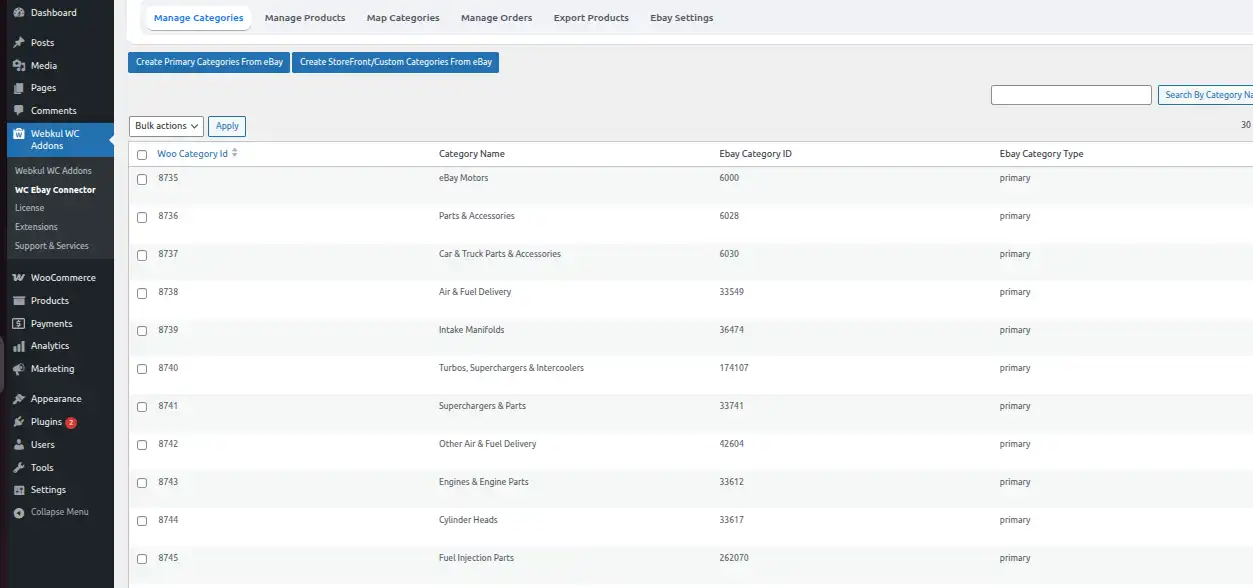Click the Comments speech bubble icon

pyautogui.click(x=19, y=111)
